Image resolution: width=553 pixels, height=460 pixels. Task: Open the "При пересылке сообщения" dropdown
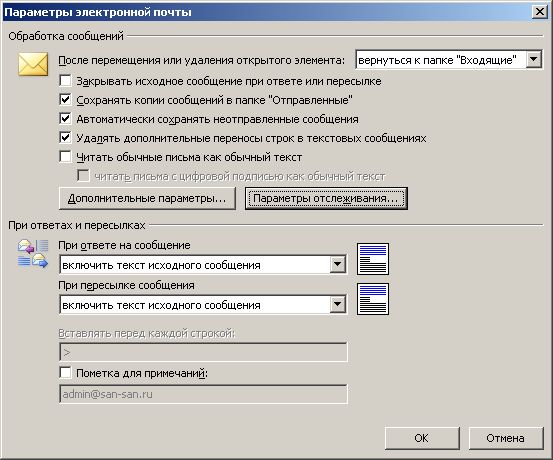click(338, 304)
